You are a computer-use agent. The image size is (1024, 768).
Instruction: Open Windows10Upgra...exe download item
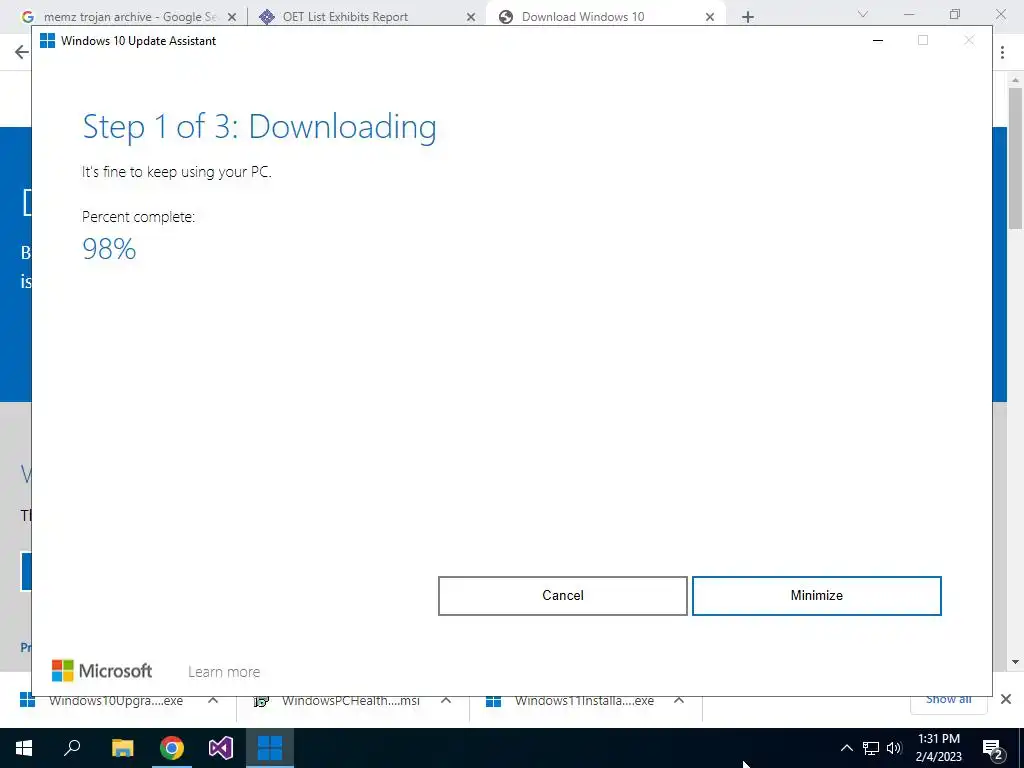[x=116, y=701]
